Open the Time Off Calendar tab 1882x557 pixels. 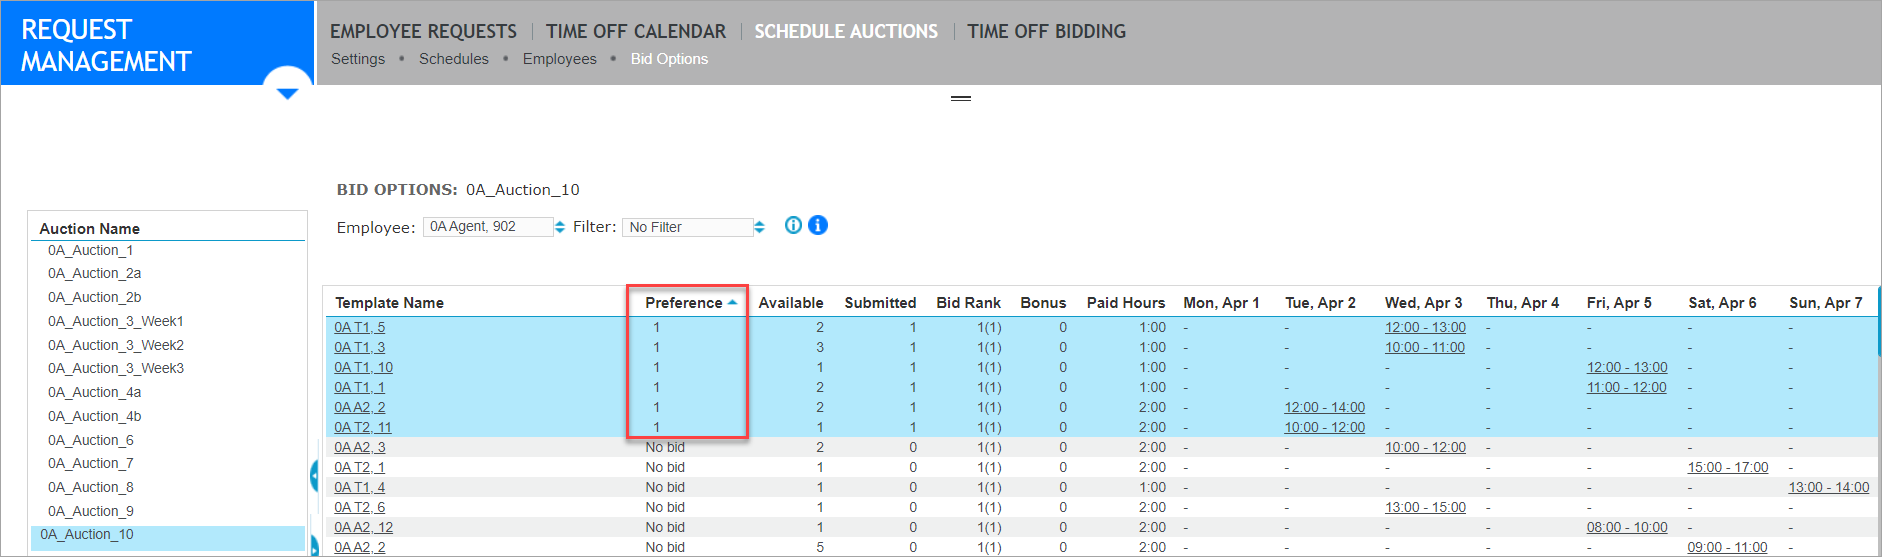click(636, 31)
